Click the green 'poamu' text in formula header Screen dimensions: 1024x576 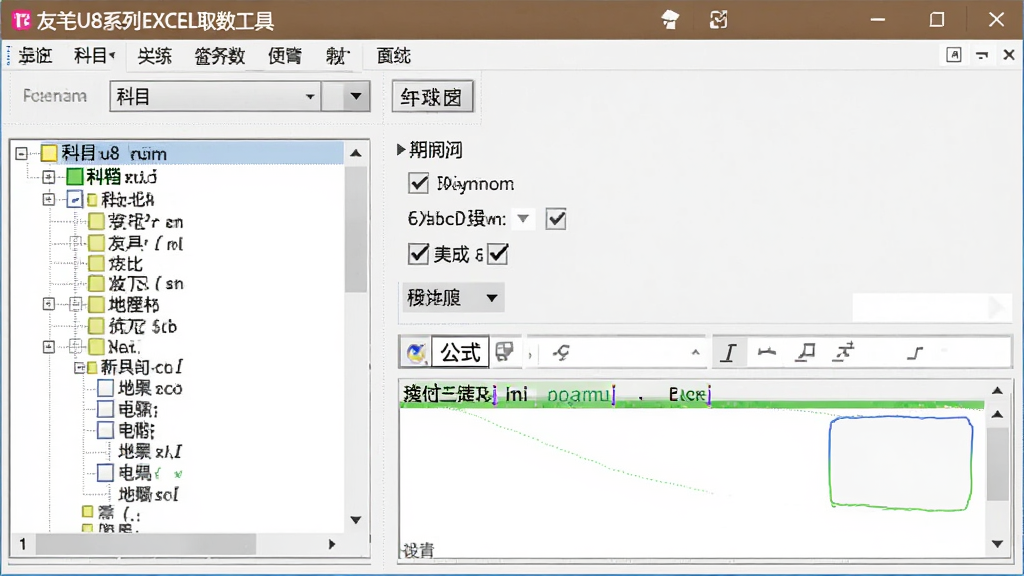579,394
